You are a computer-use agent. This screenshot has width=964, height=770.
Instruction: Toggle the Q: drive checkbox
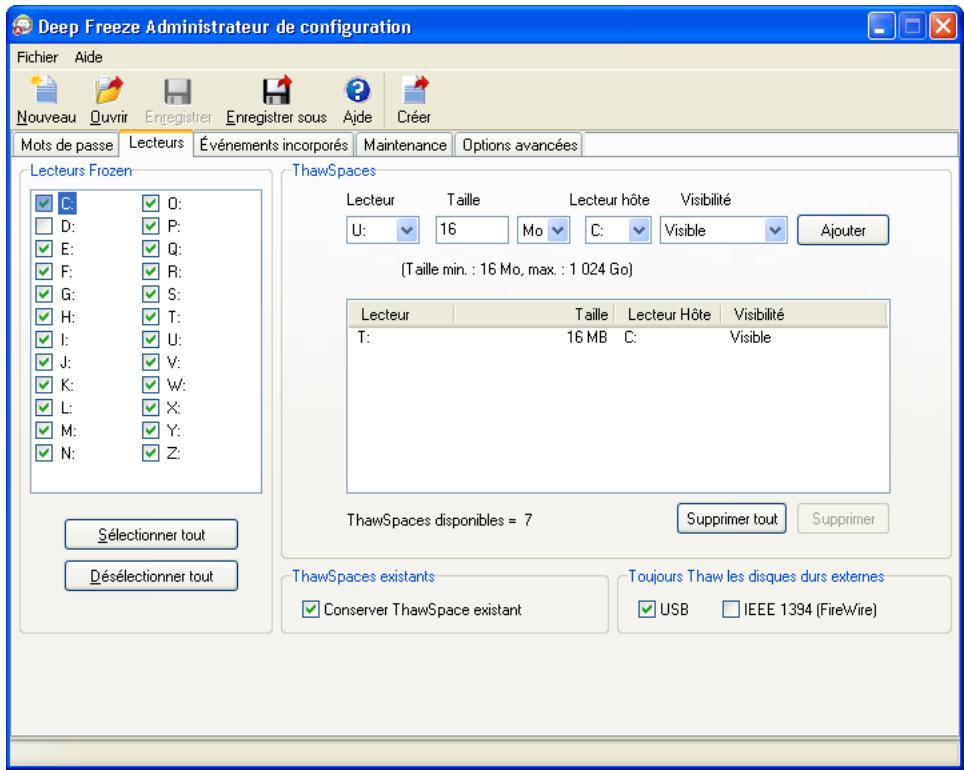pos(151,248)
